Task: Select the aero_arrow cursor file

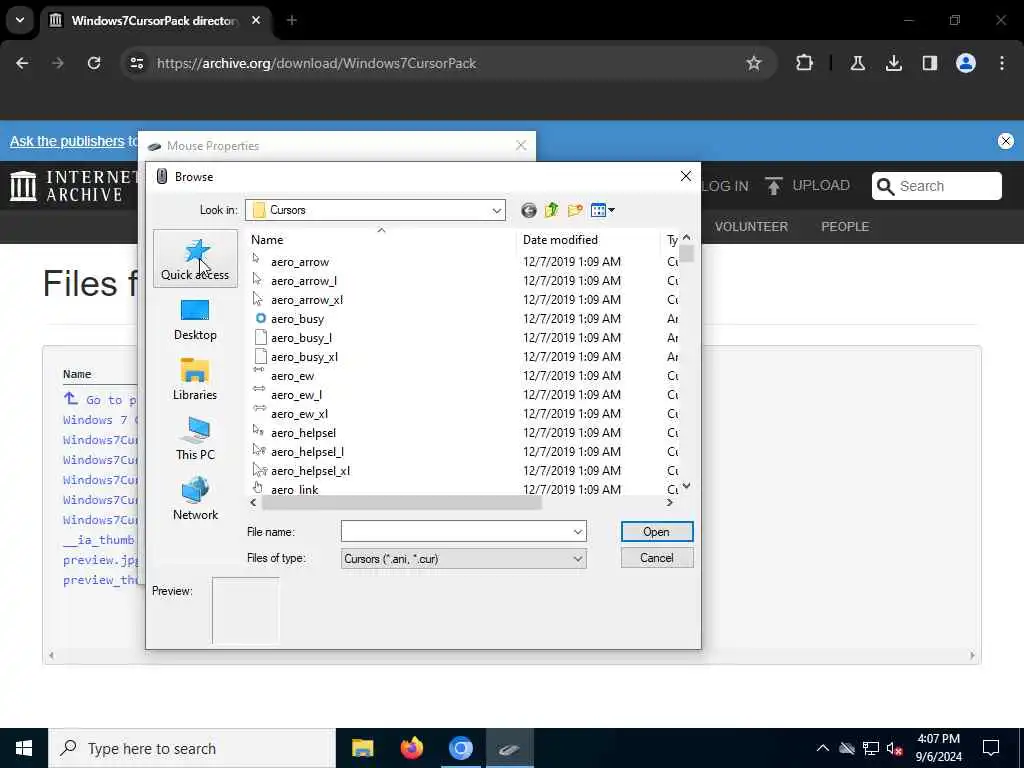Action: pos(300,262)
